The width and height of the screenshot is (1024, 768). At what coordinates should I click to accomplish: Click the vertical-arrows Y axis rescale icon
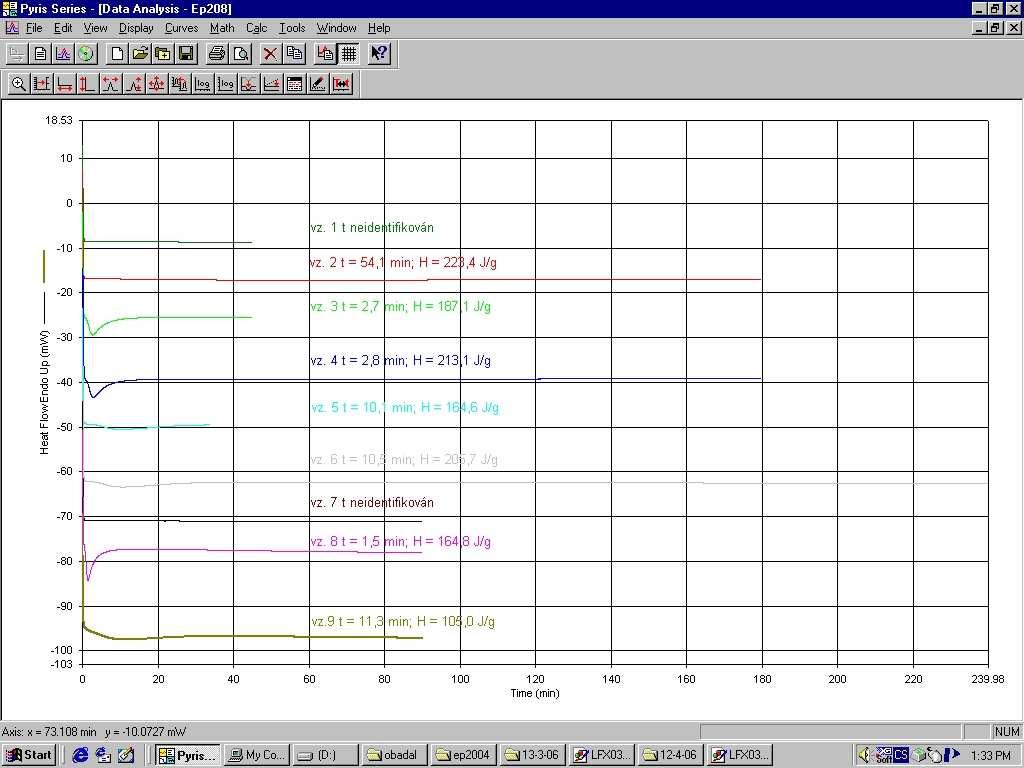[x=87, y=84]
